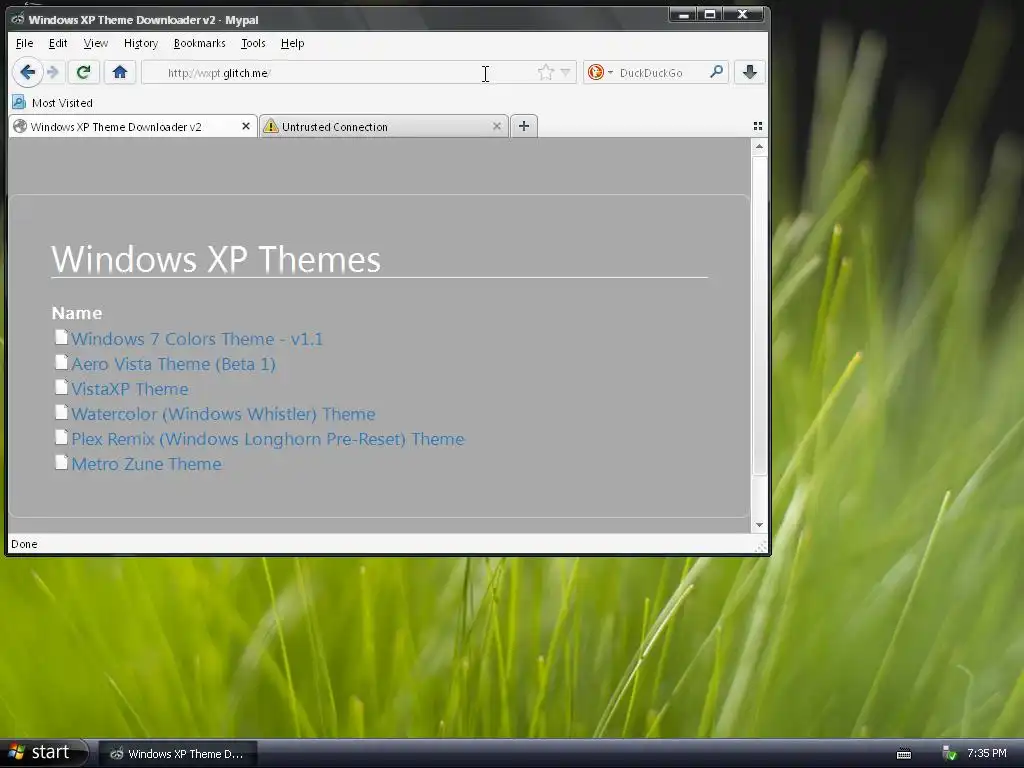Bookmark this page with the star icon

(x=545, y=72)
